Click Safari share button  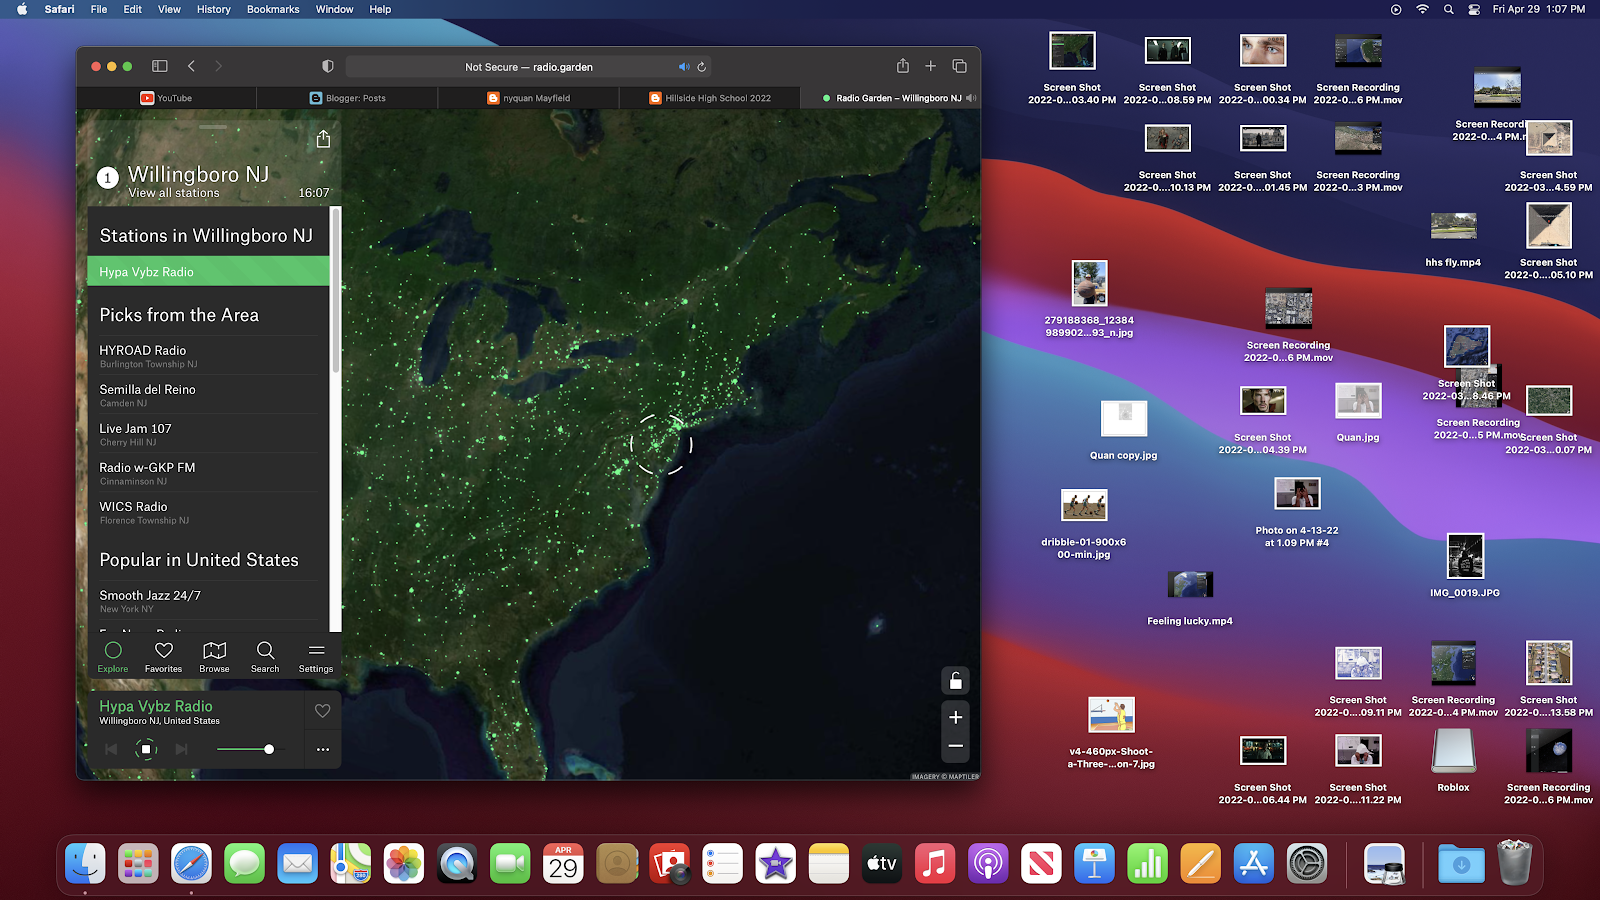[903, 66]
